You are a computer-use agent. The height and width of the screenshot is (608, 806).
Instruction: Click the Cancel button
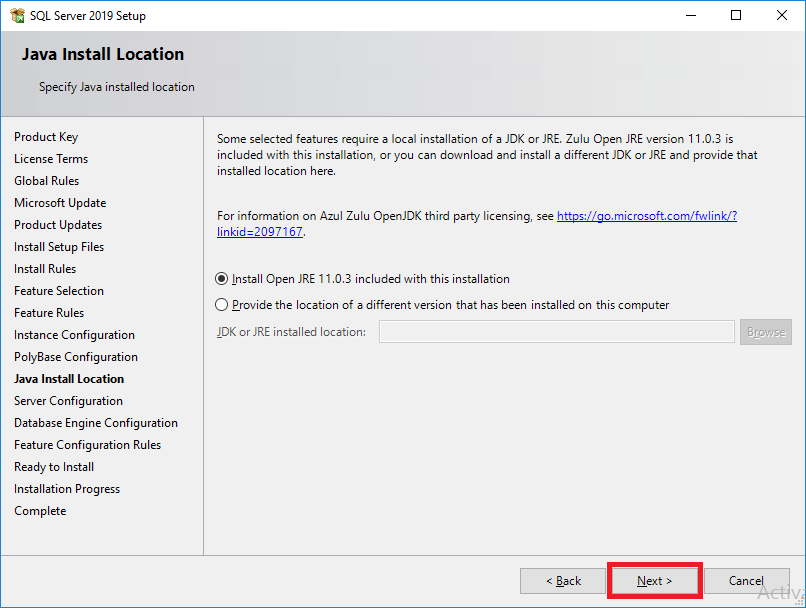(x=746, y=581)
